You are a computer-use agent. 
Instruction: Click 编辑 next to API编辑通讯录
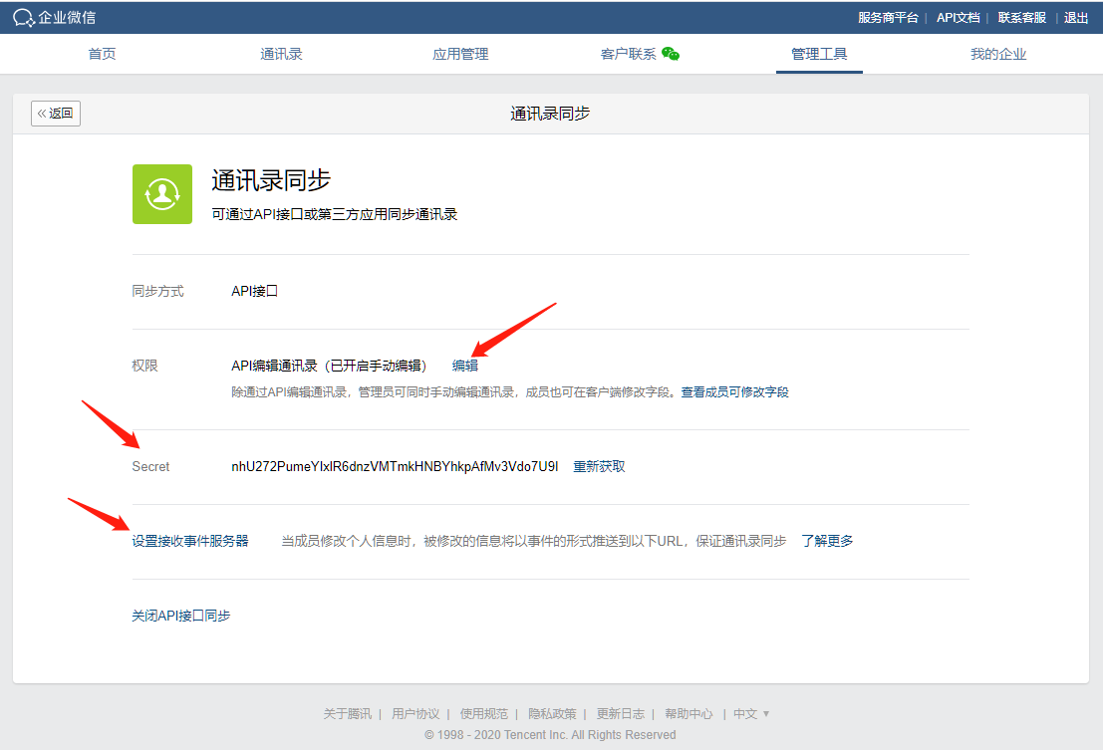[x=465, y=365]
